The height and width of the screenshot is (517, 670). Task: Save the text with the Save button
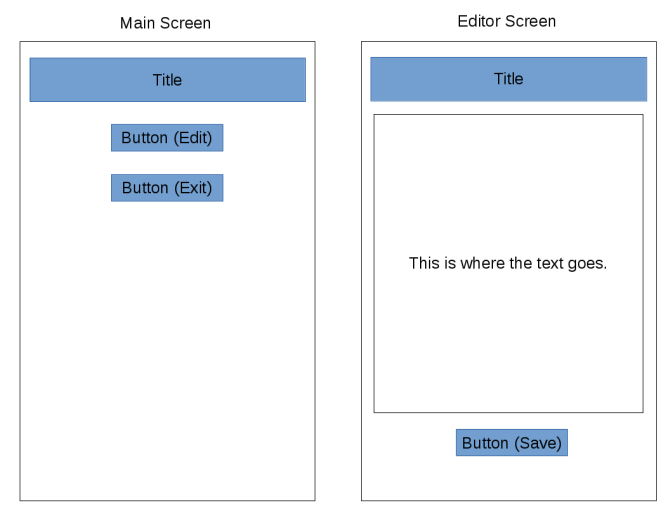[512, 443]
